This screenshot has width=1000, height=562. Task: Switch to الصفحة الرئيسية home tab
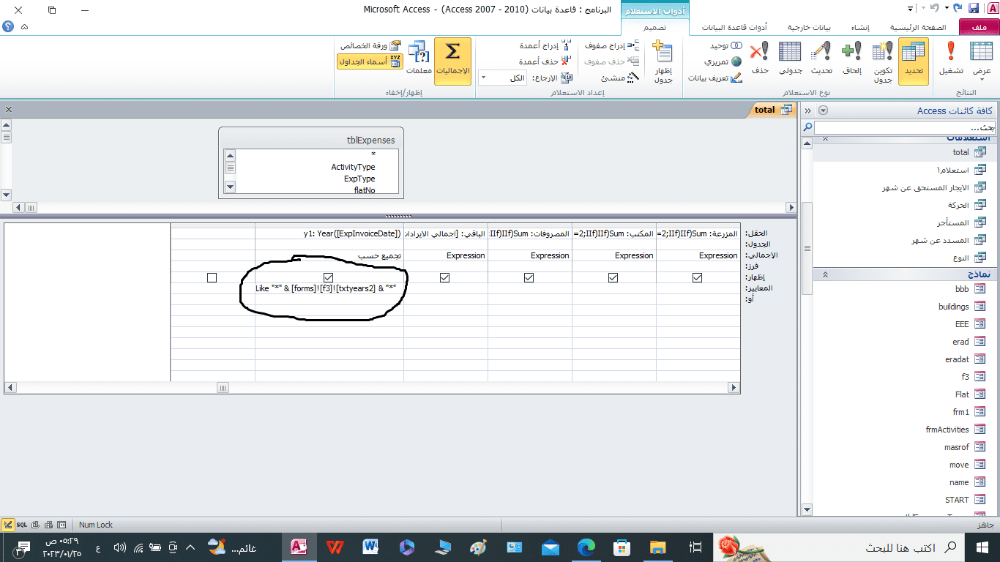click(x=918, y=27)
